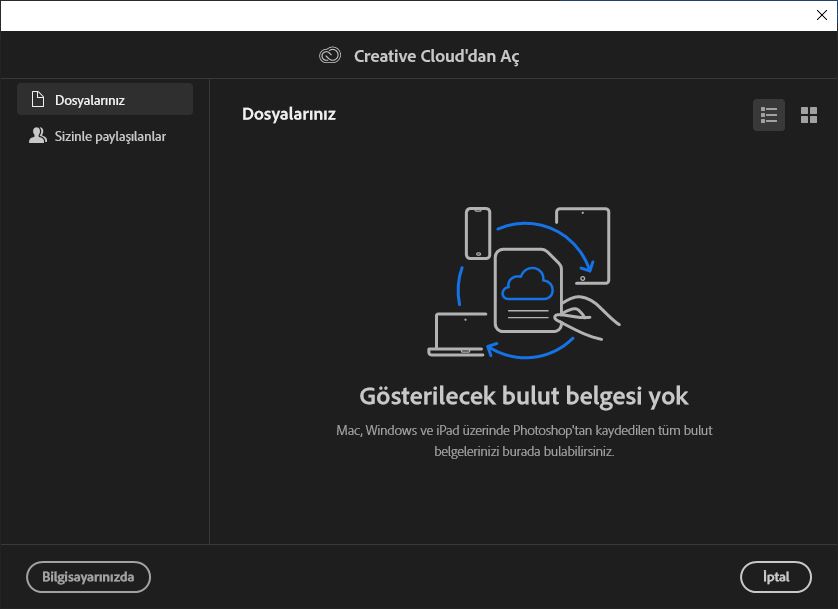
Task: Switch to list view icon
Action: point(769,115)
